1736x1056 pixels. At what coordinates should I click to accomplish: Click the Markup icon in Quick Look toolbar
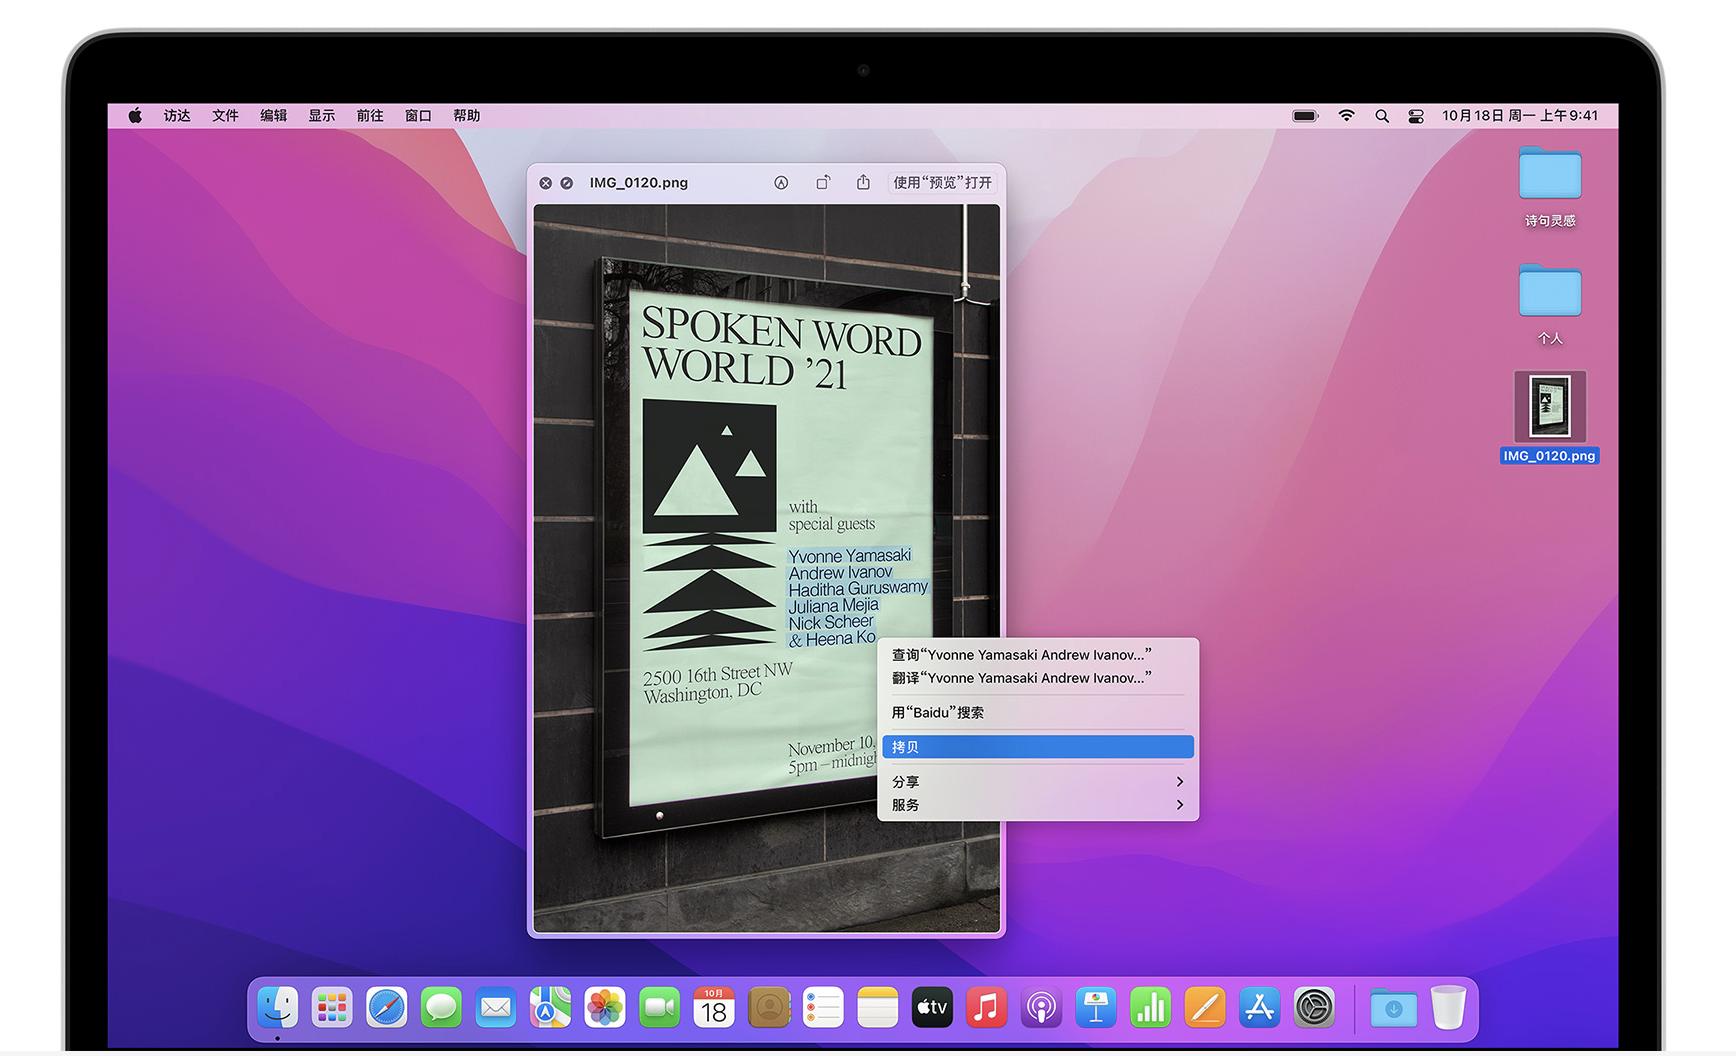781,183
